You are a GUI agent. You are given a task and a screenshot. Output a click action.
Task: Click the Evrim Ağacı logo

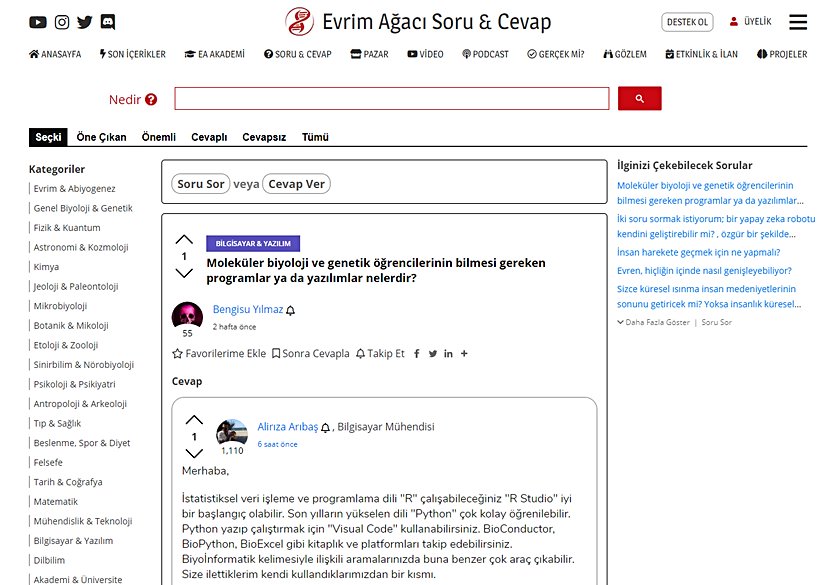click(299, 22)
